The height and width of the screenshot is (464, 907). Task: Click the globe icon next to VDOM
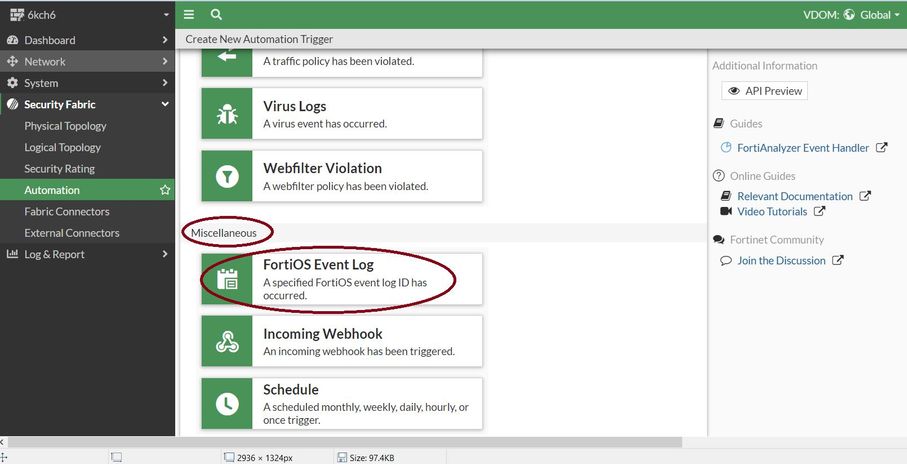pyautogui.click(x=849, y=15)
